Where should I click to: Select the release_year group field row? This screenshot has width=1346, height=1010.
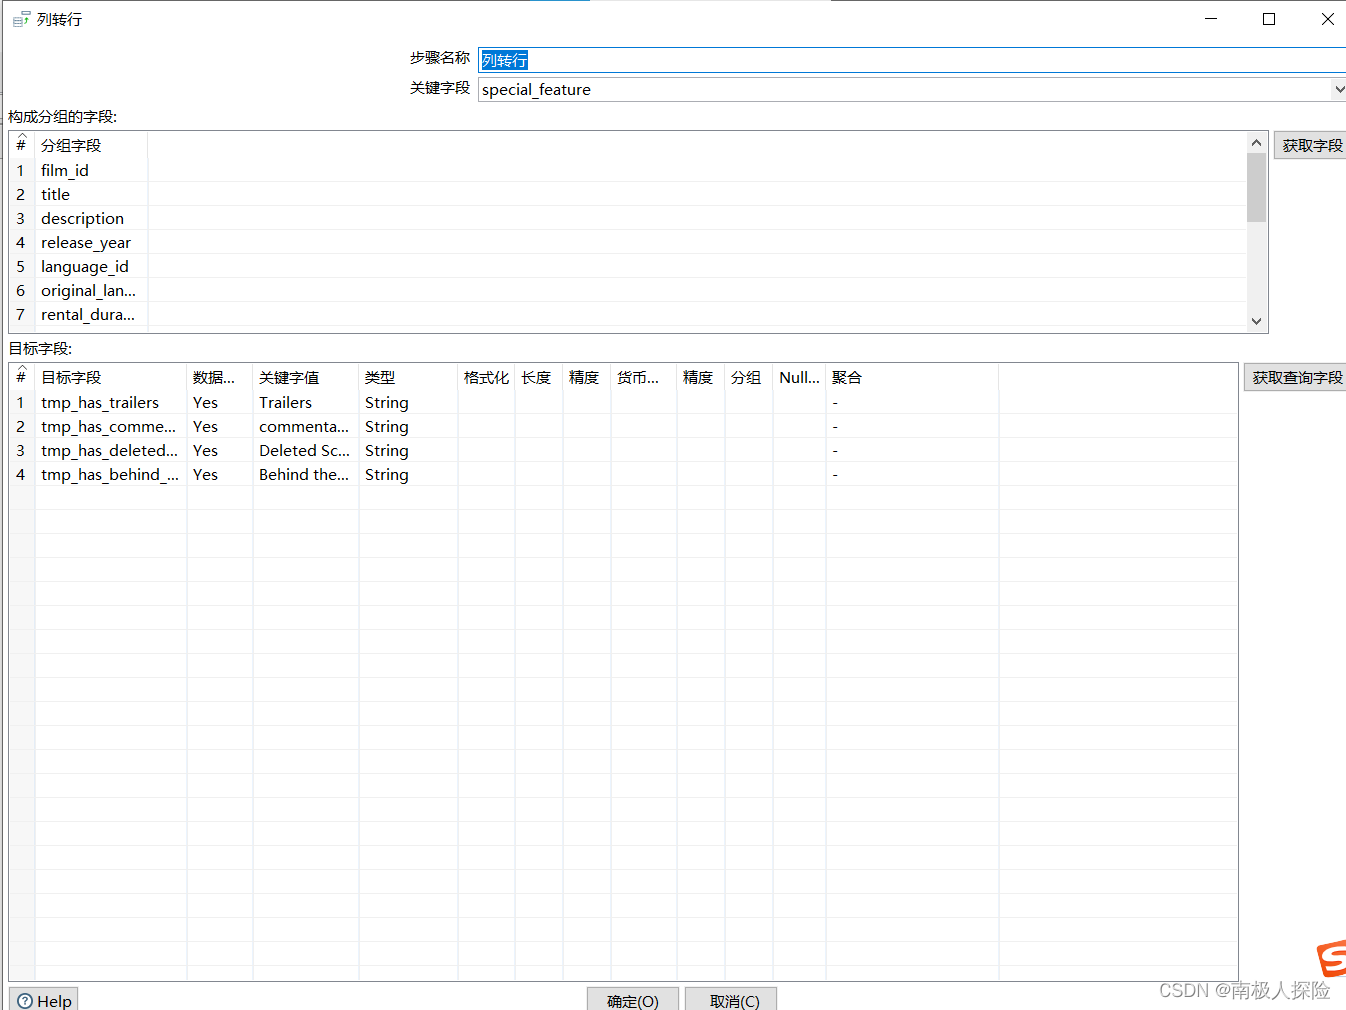[x=627, y=242]
